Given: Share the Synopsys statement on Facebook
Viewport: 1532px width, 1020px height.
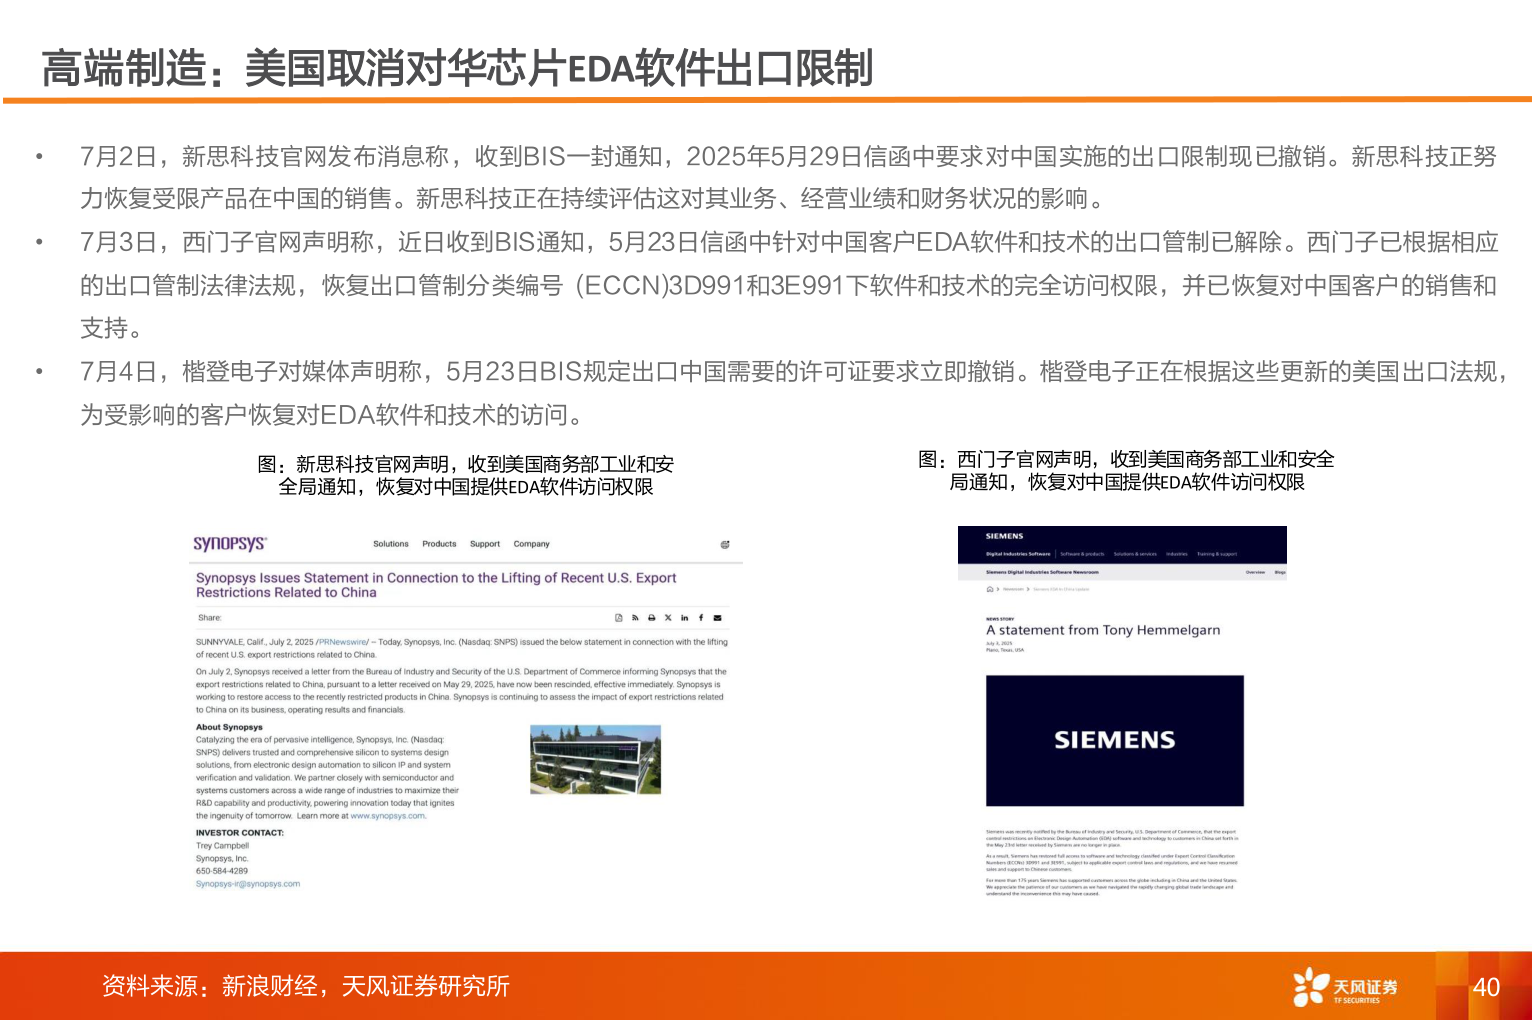Looking at the screenshot, I should pyautogui.click(x=701, y=618).
